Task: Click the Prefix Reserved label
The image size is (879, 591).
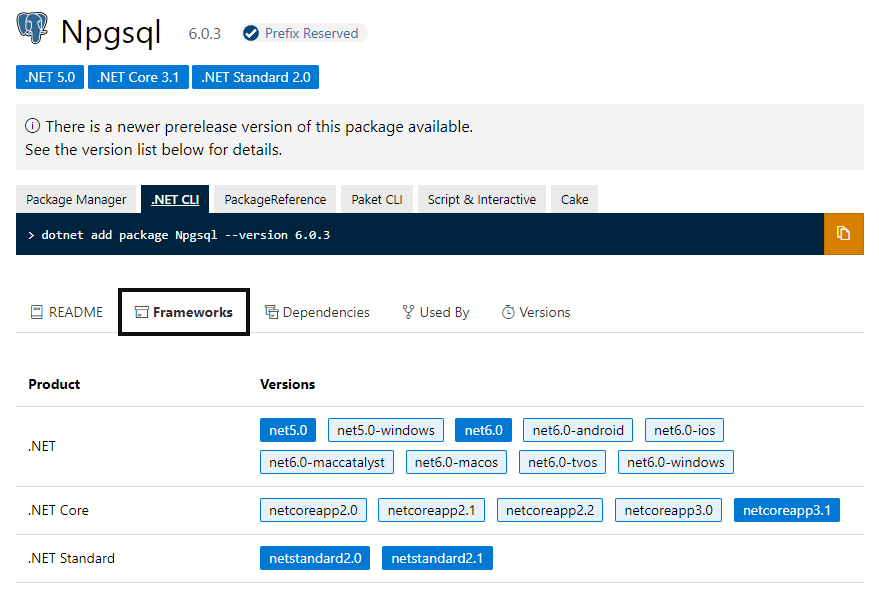Action: coord(311,33)
